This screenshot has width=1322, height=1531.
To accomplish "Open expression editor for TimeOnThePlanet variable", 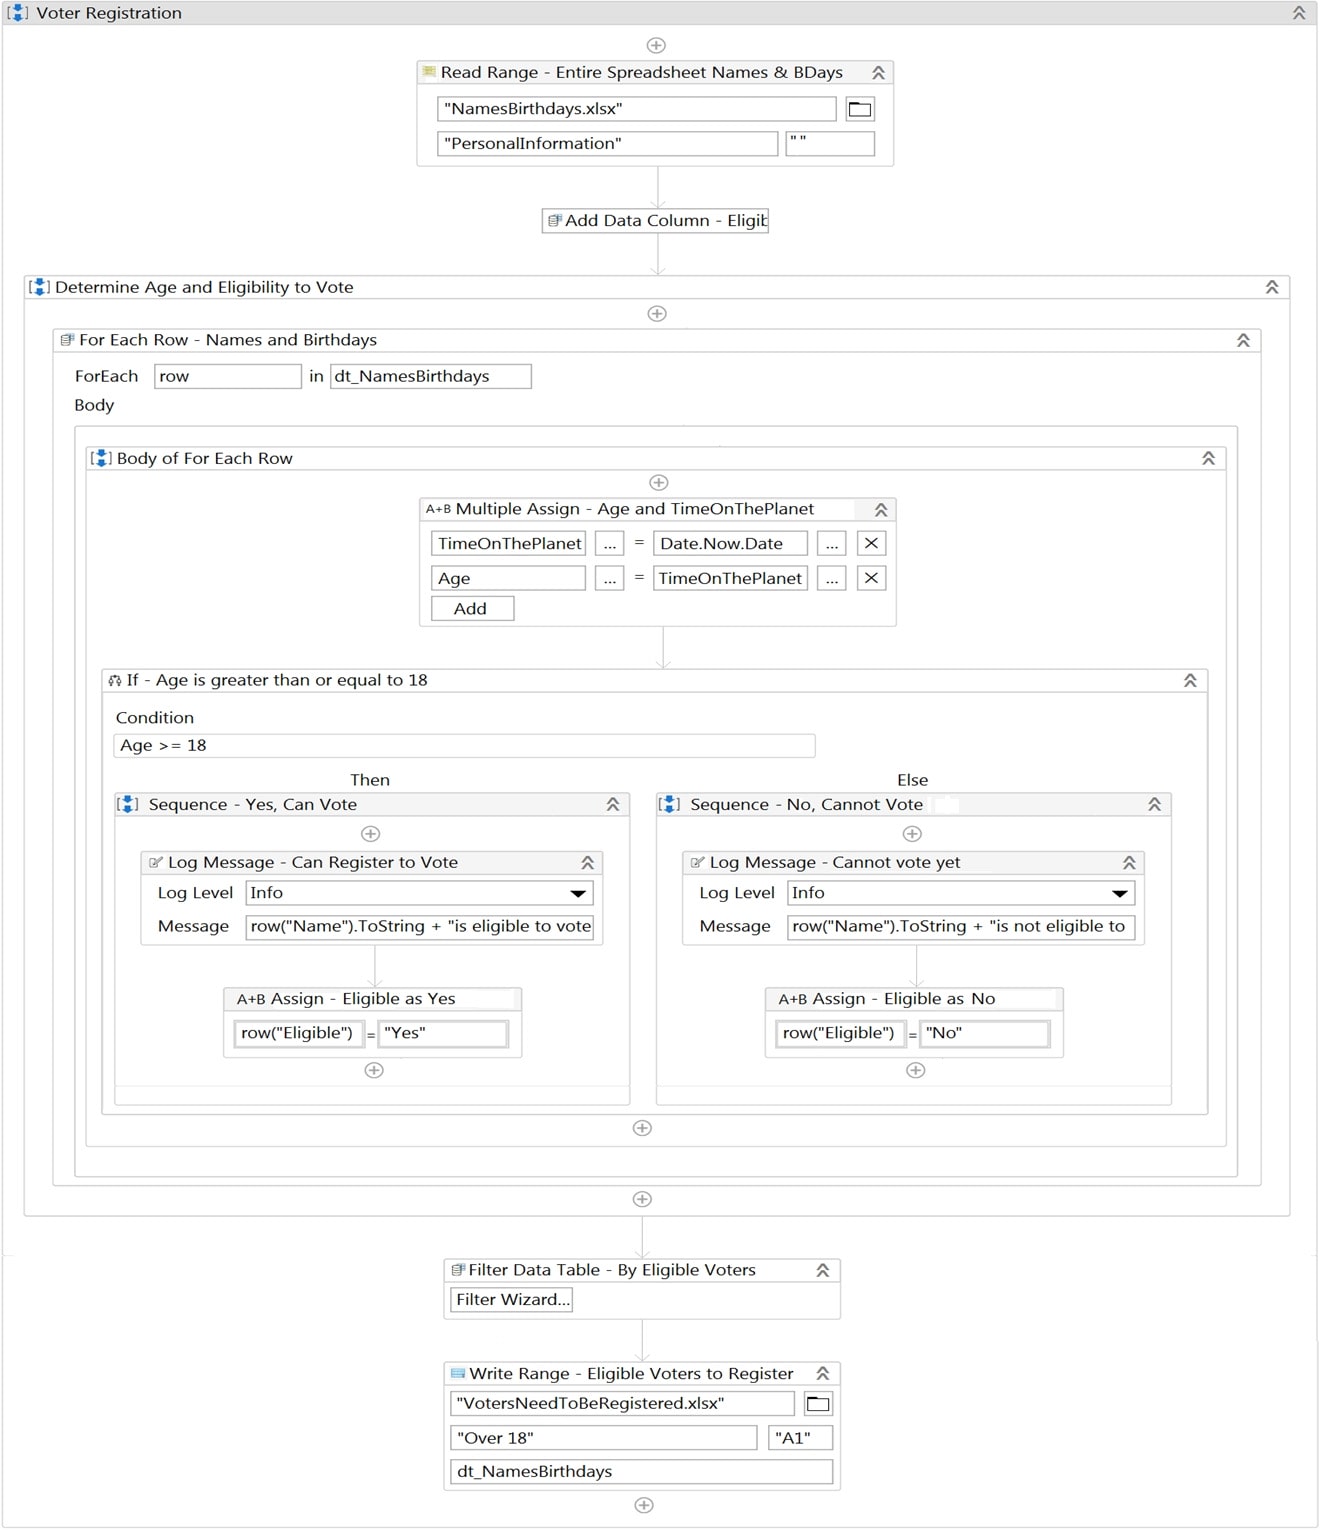I will [x=610, y=544].
